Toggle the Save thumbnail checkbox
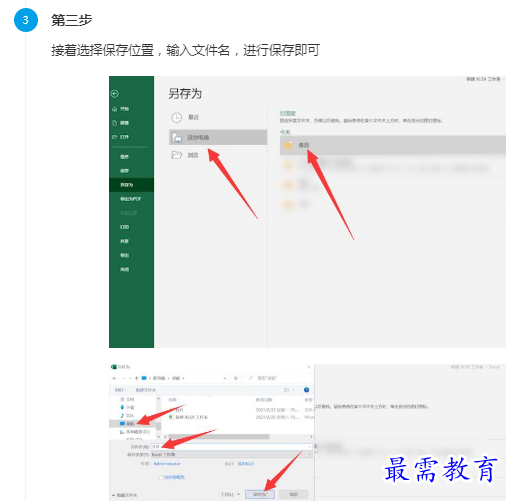 point(161,477)
